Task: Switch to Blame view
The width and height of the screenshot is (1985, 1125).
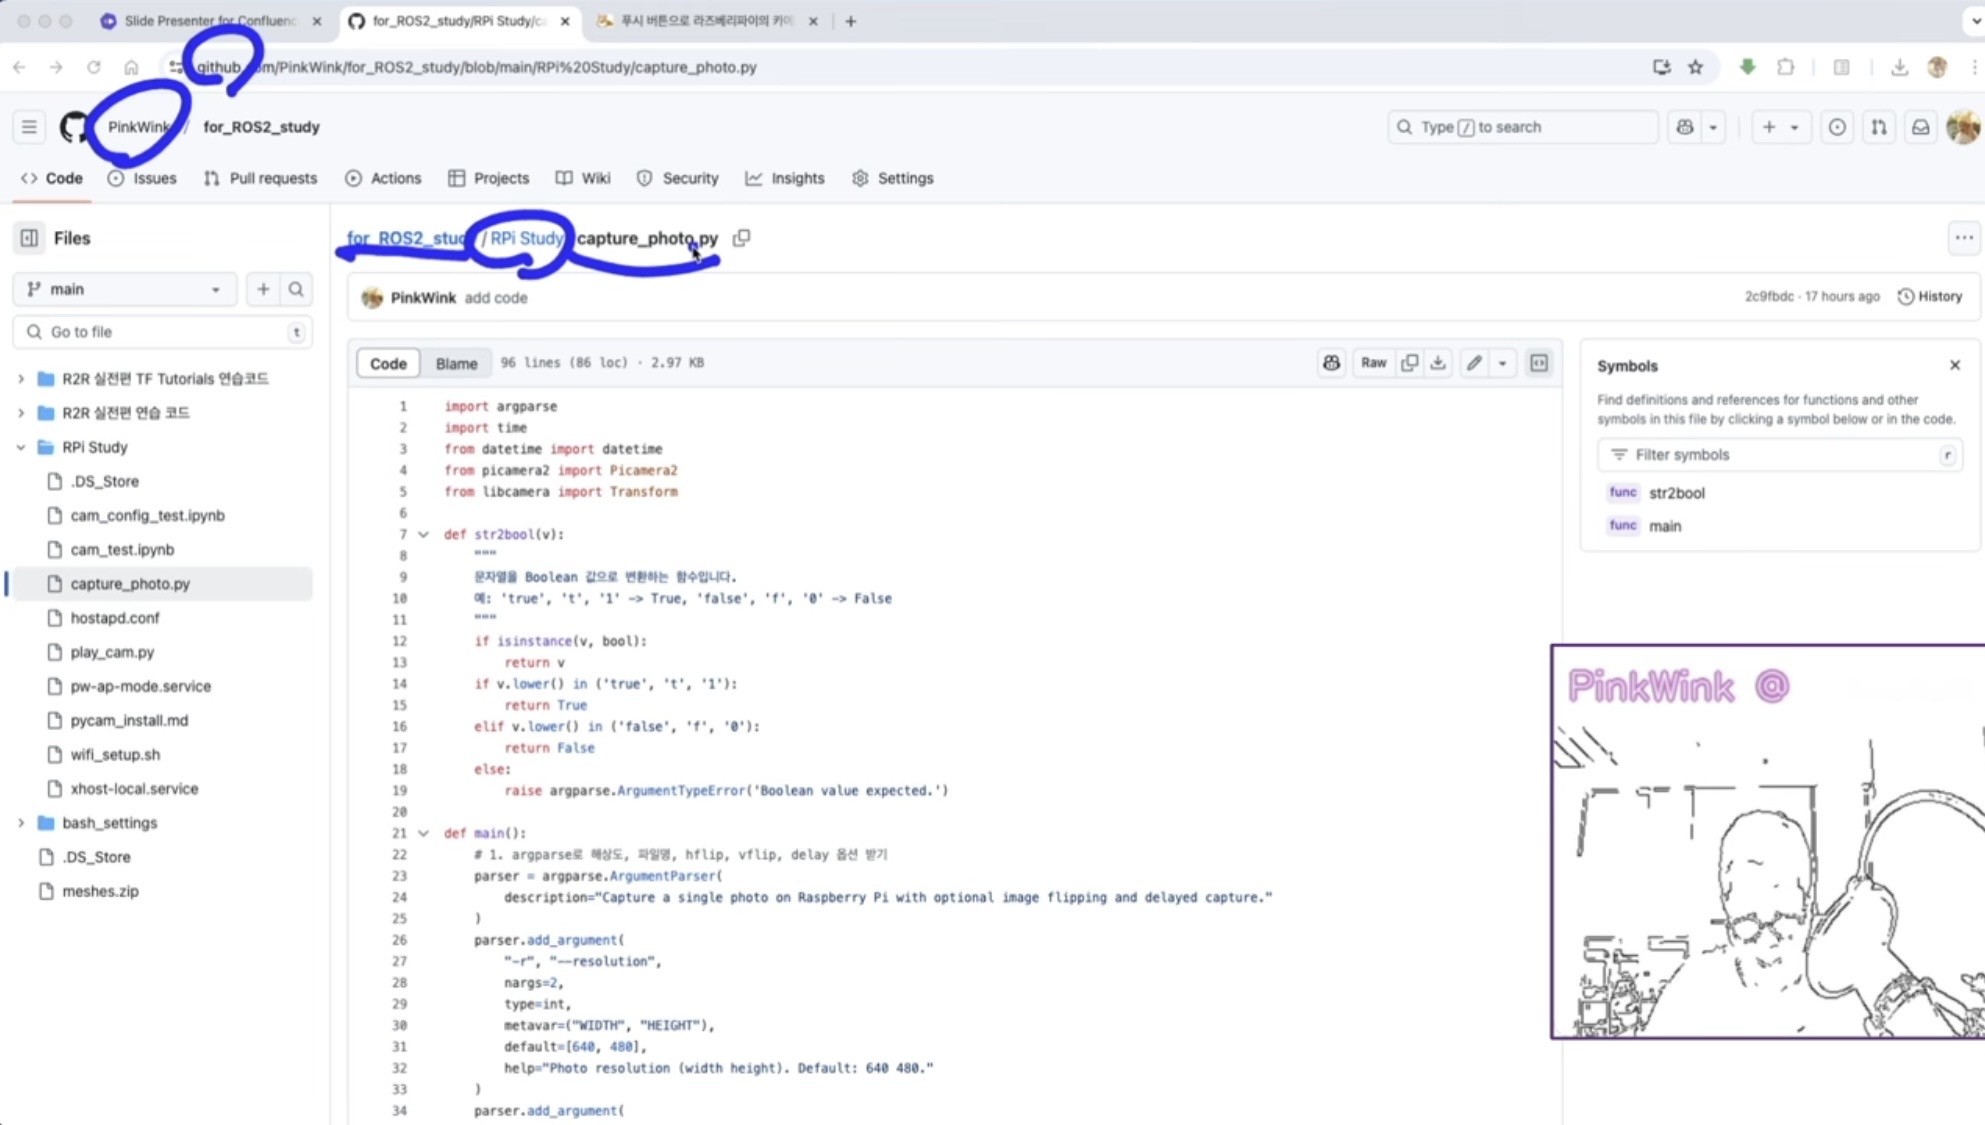Action: click(x=456, y=363)
